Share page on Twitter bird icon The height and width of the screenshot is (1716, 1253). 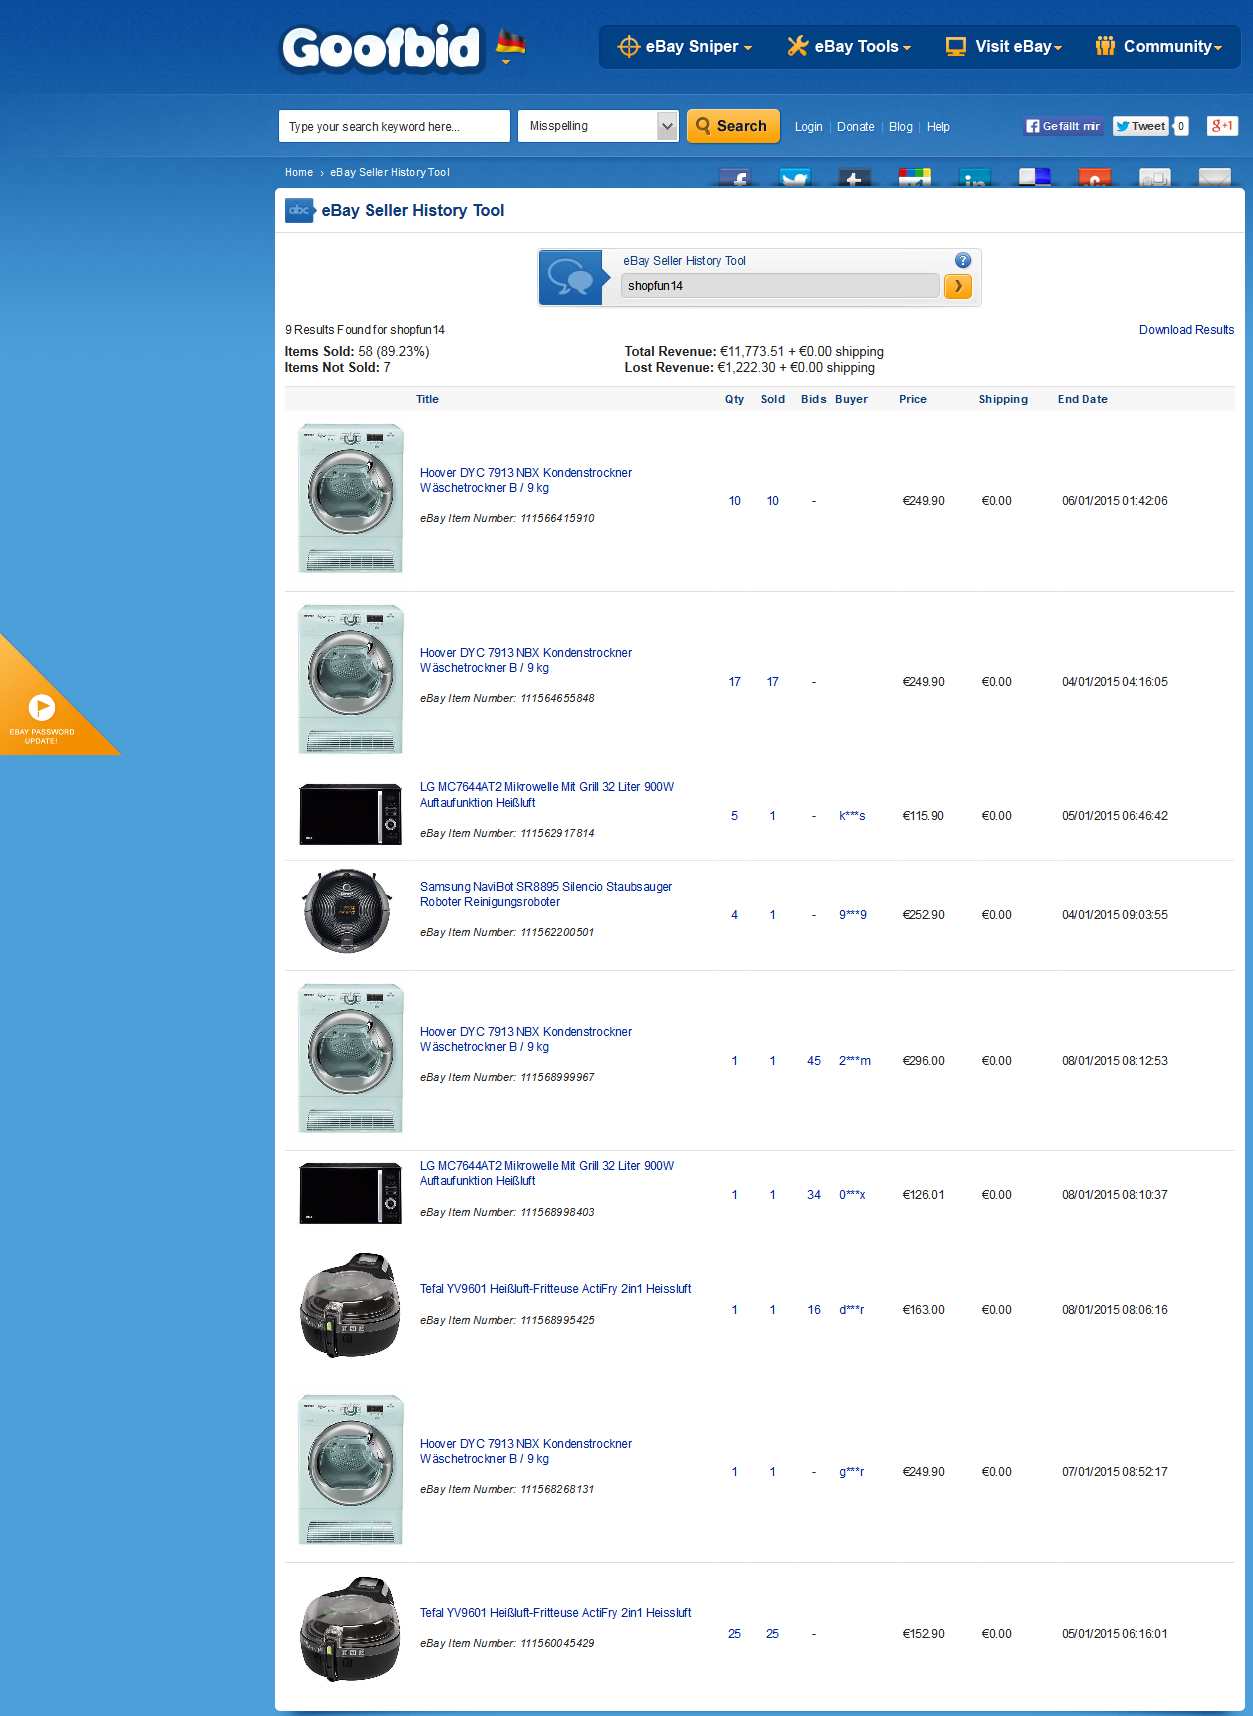(x=795, y=178)
